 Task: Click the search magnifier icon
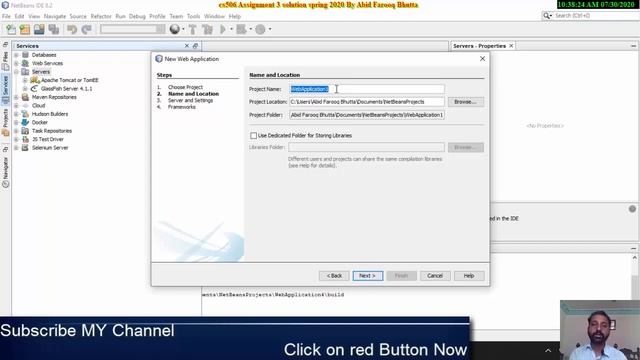click(x=546, y=16)
